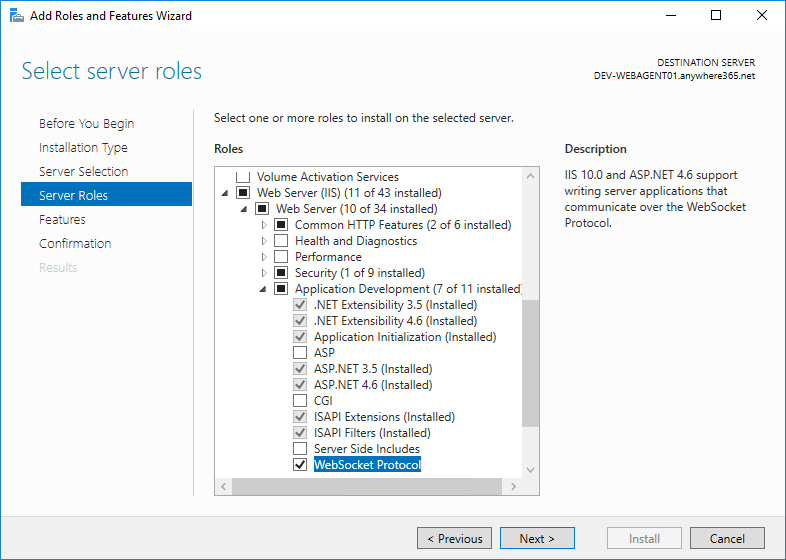The image size is (786, 560).
Task: Tick the ASP checkbox
Action: [300, 352]
